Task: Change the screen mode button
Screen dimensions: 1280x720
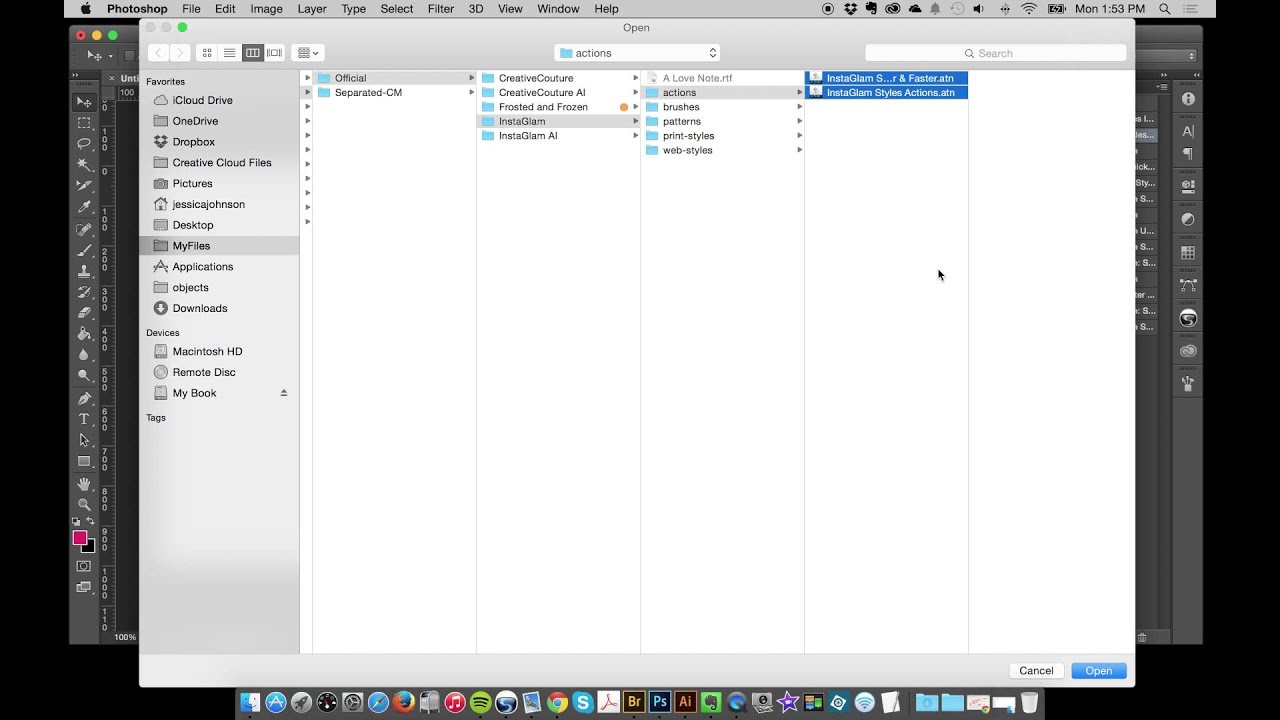Action: (84, 587)
